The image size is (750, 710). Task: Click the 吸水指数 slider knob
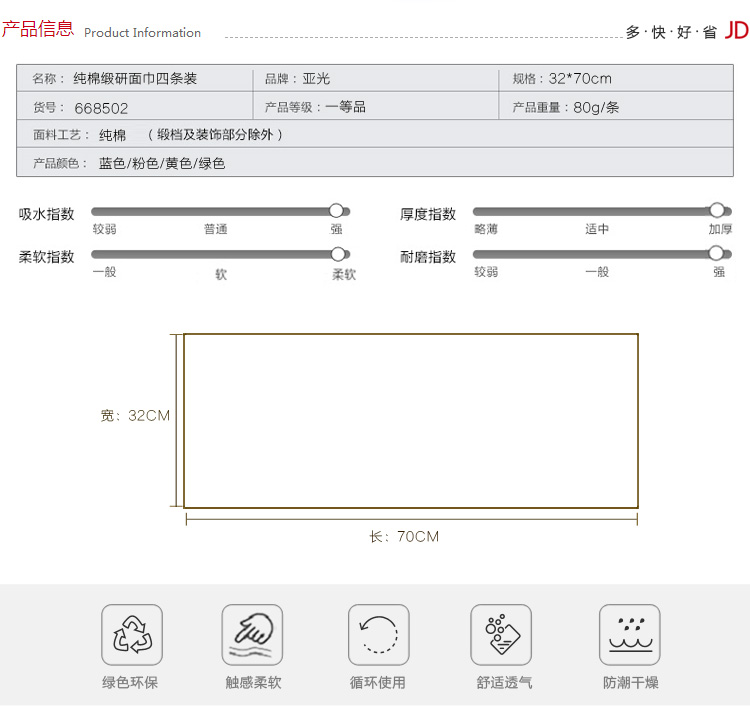pos(336,211)
